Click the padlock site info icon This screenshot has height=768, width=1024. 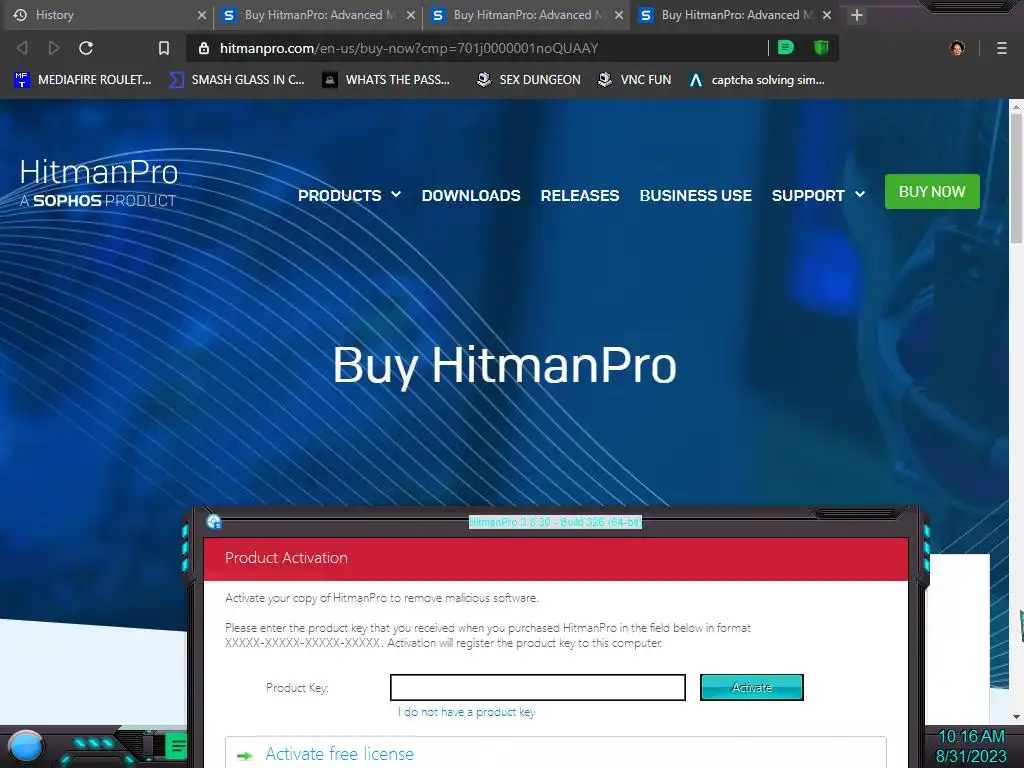[204, 48]
